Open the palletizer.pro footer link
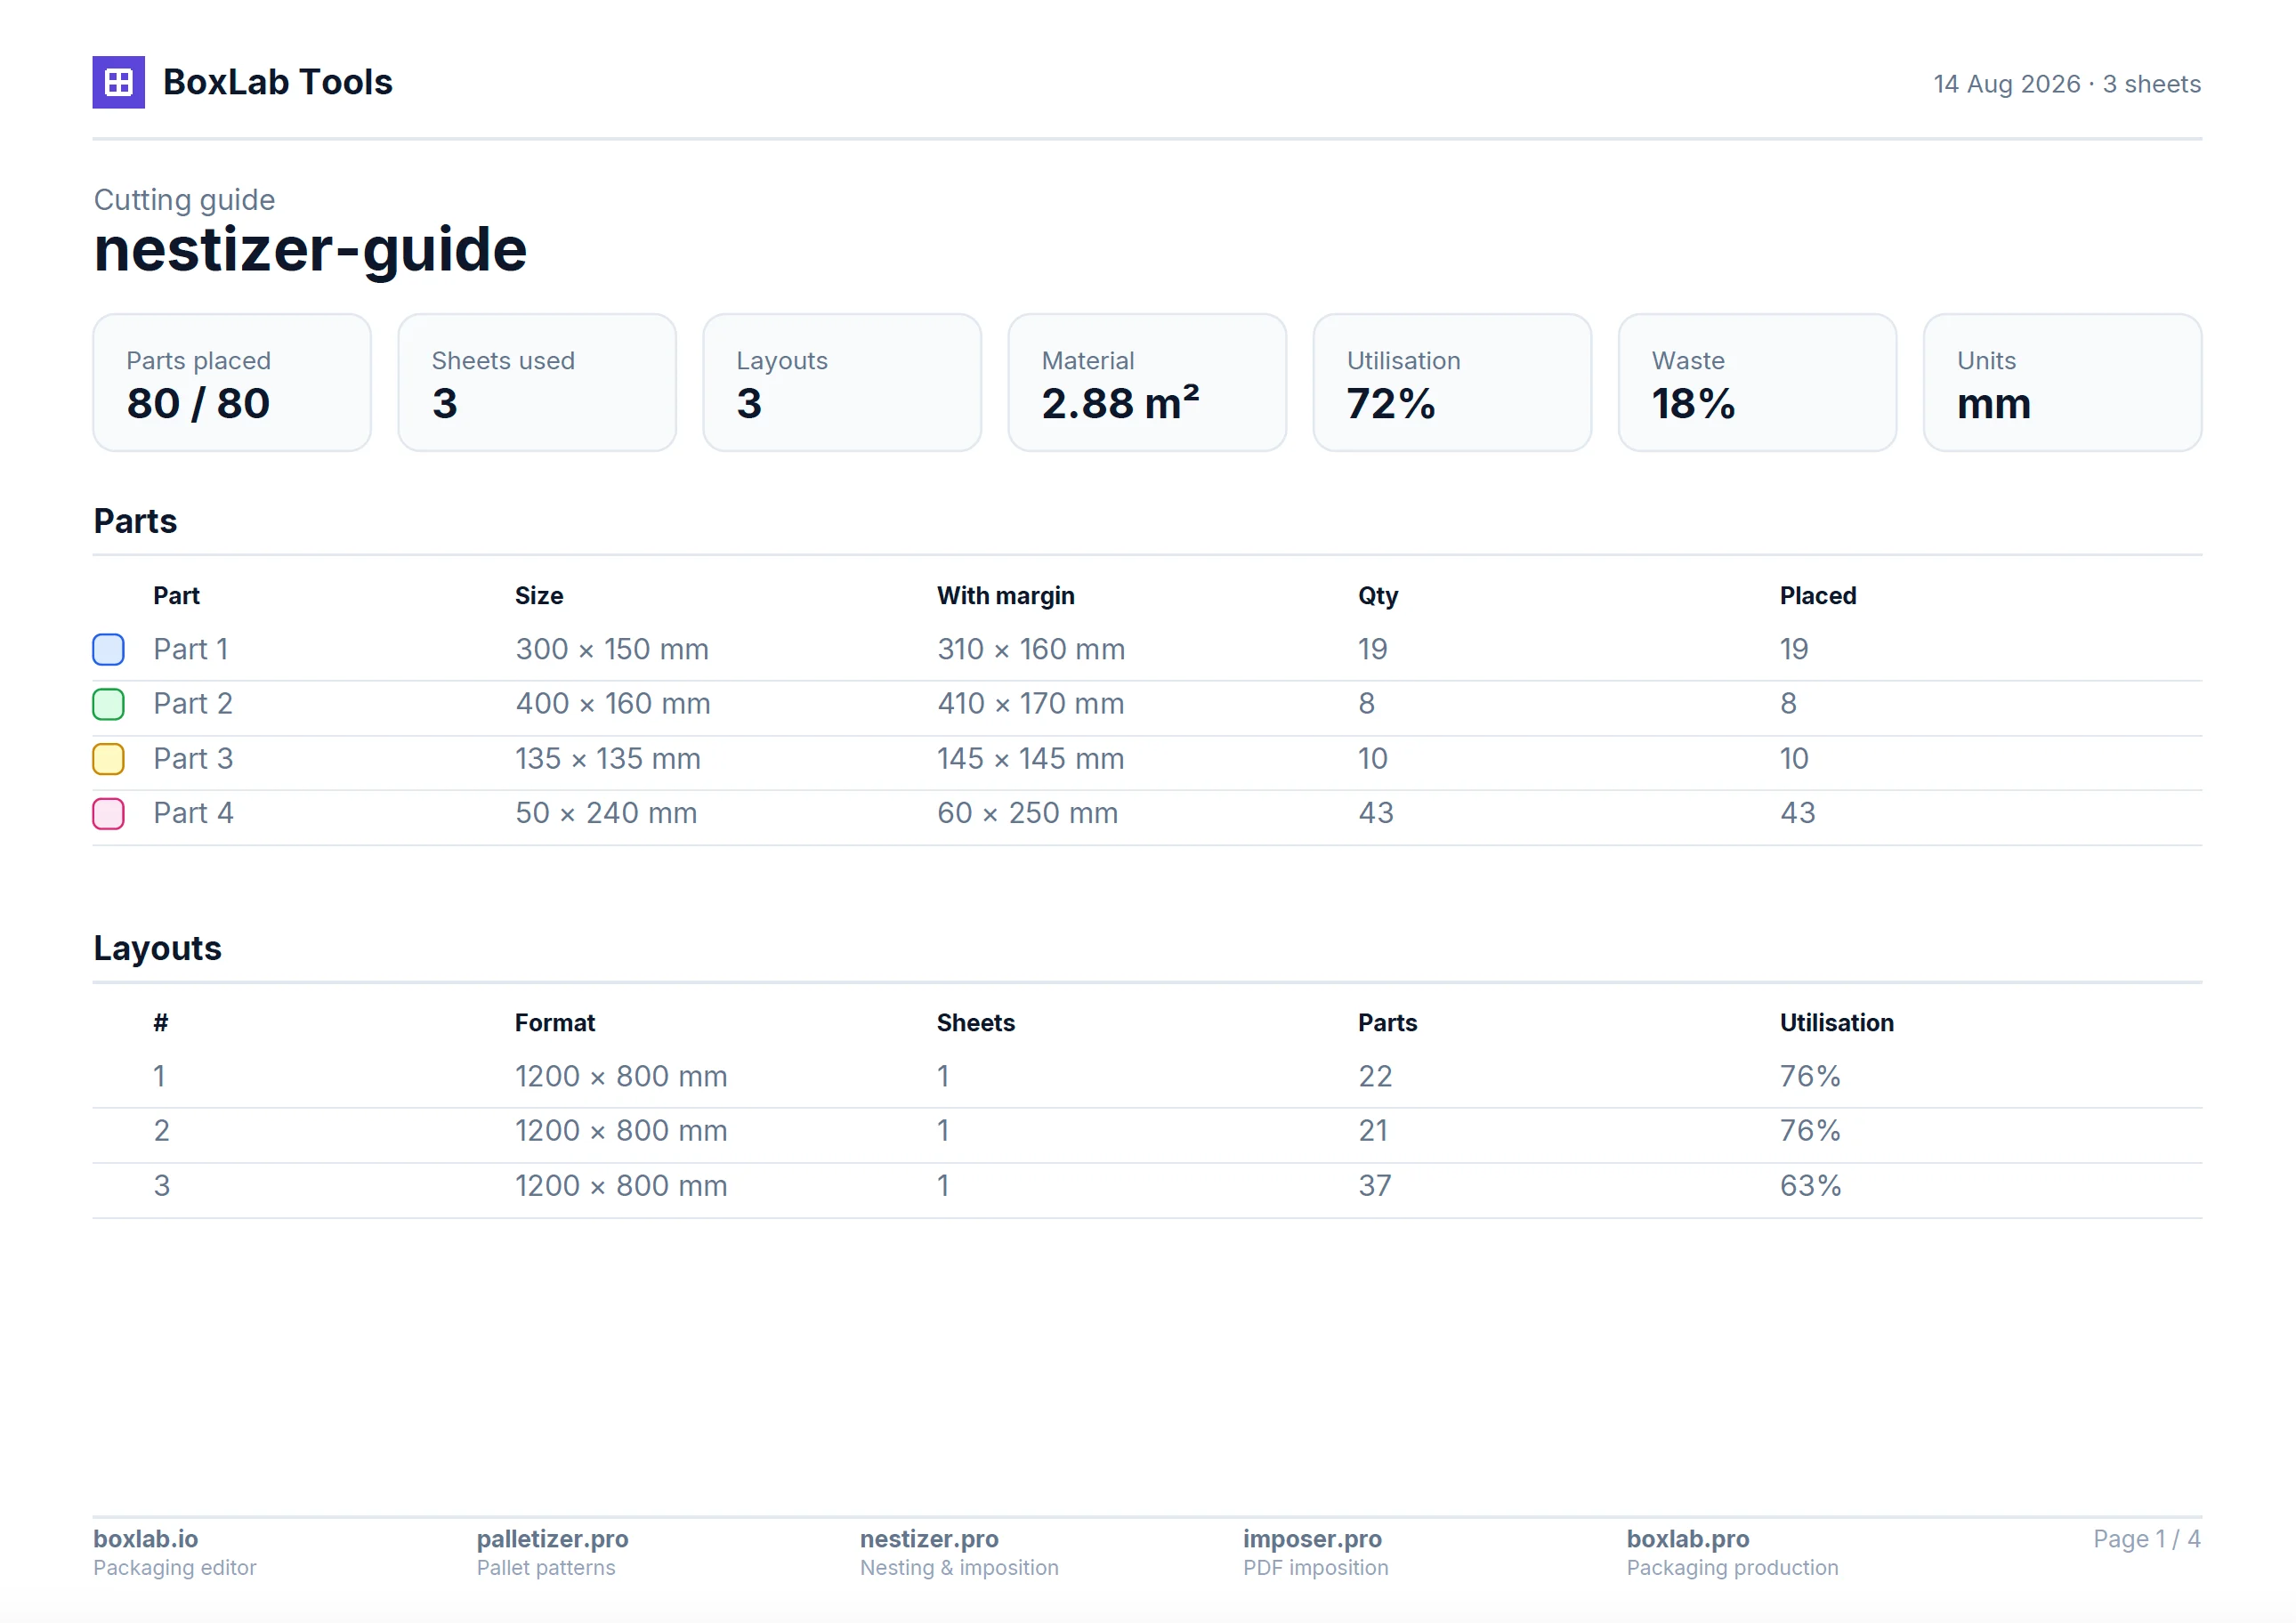 point(552,1538)
